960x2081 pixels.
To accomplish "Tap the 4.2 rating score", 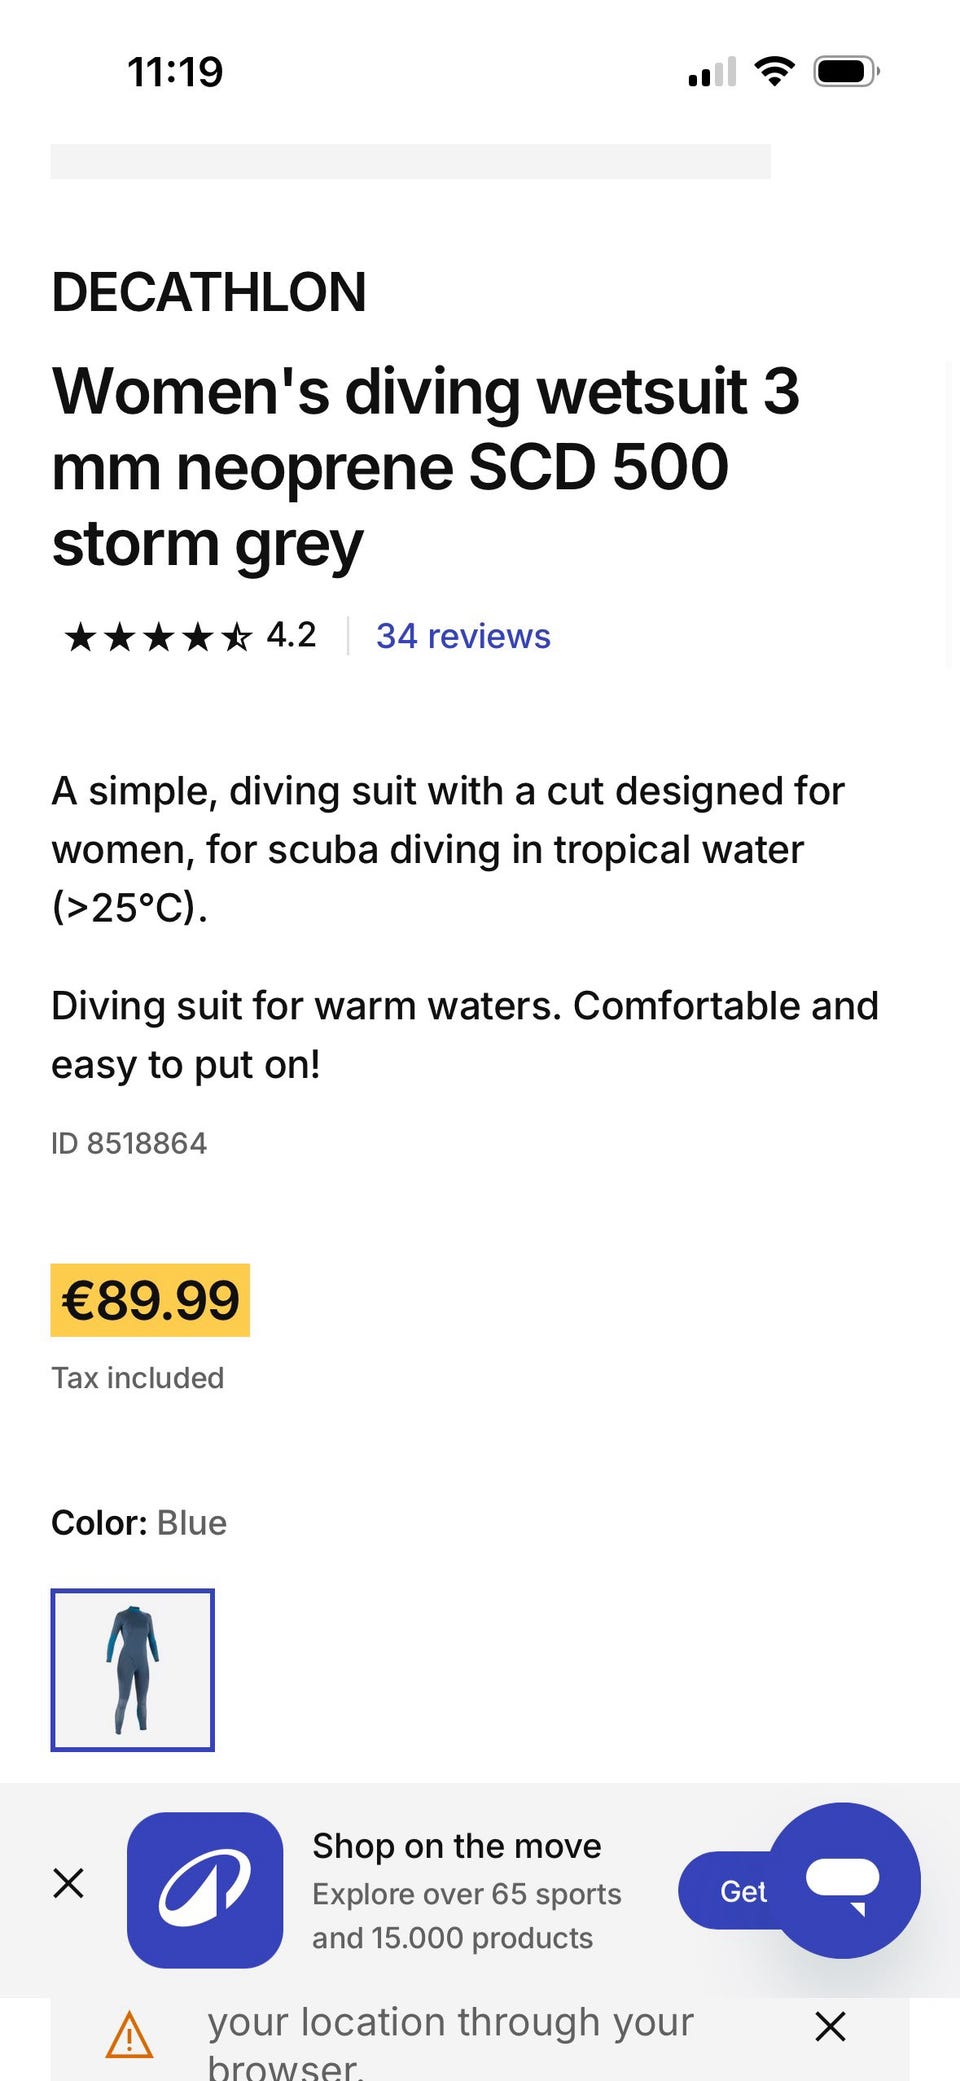I will pyautogui.click(x=292, y=635).
